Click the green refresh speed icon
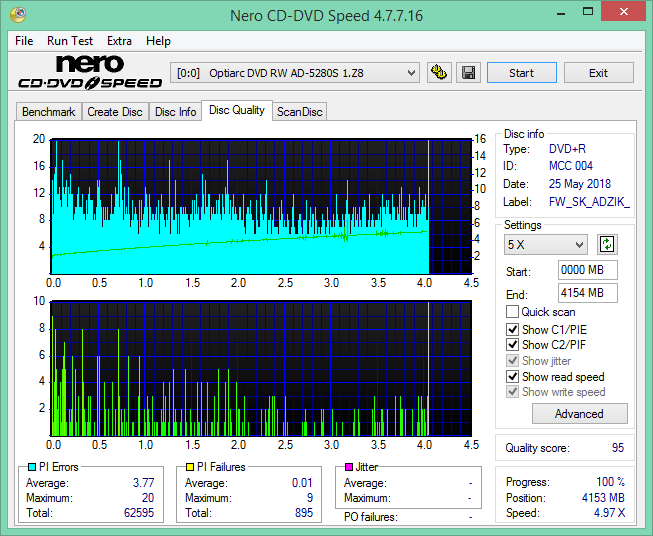Viewport: 653px width, 536px height. pyautogui.click(x=607, y=244)
